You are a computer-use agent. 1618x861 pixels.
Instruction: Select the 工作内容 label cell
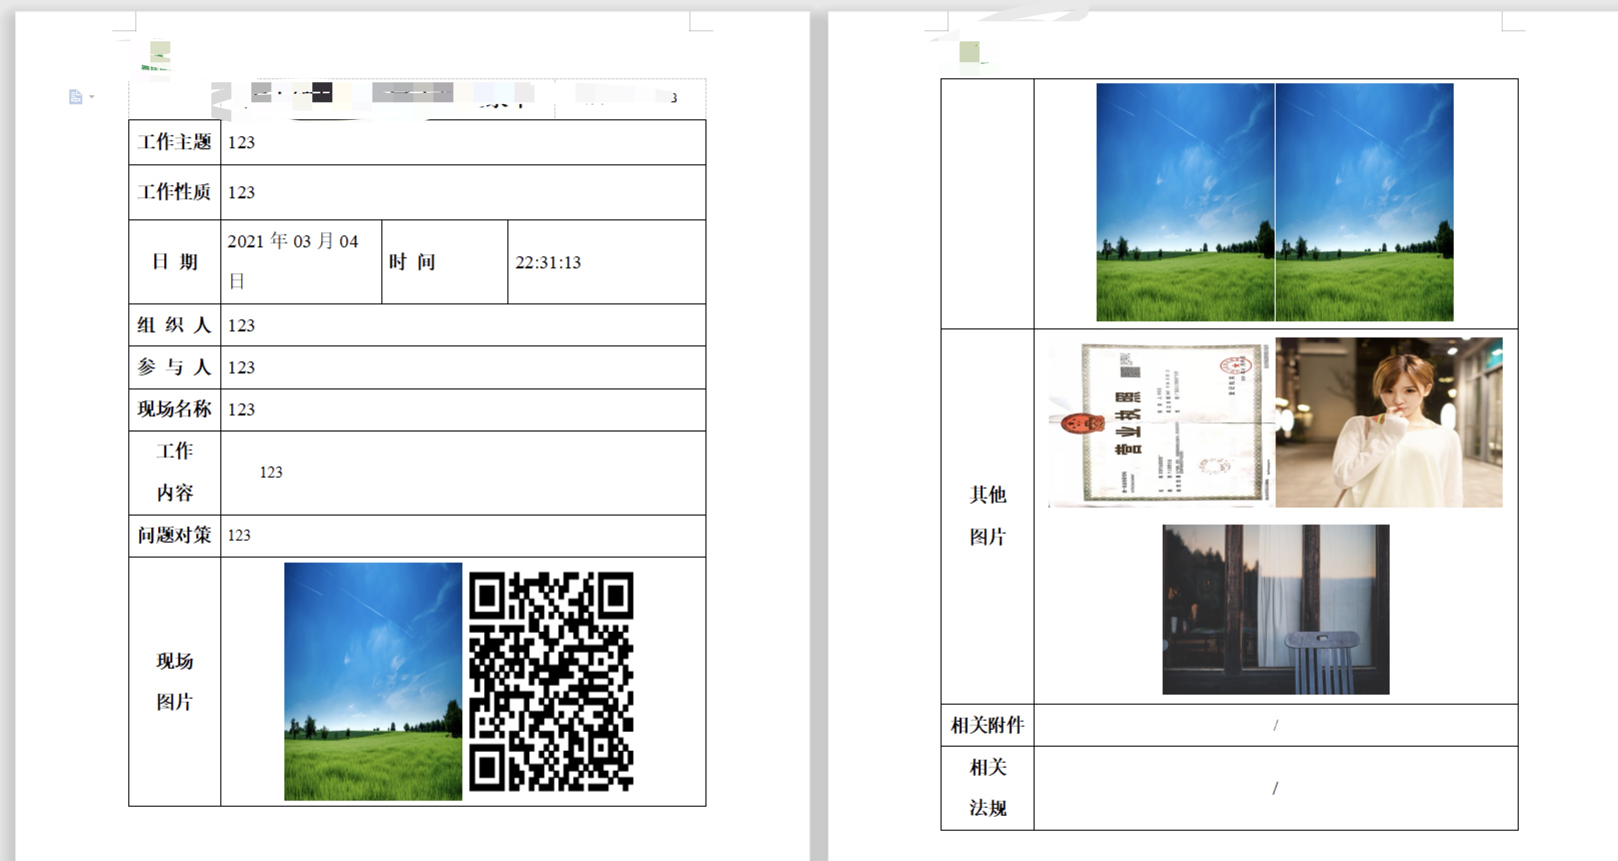175,472
